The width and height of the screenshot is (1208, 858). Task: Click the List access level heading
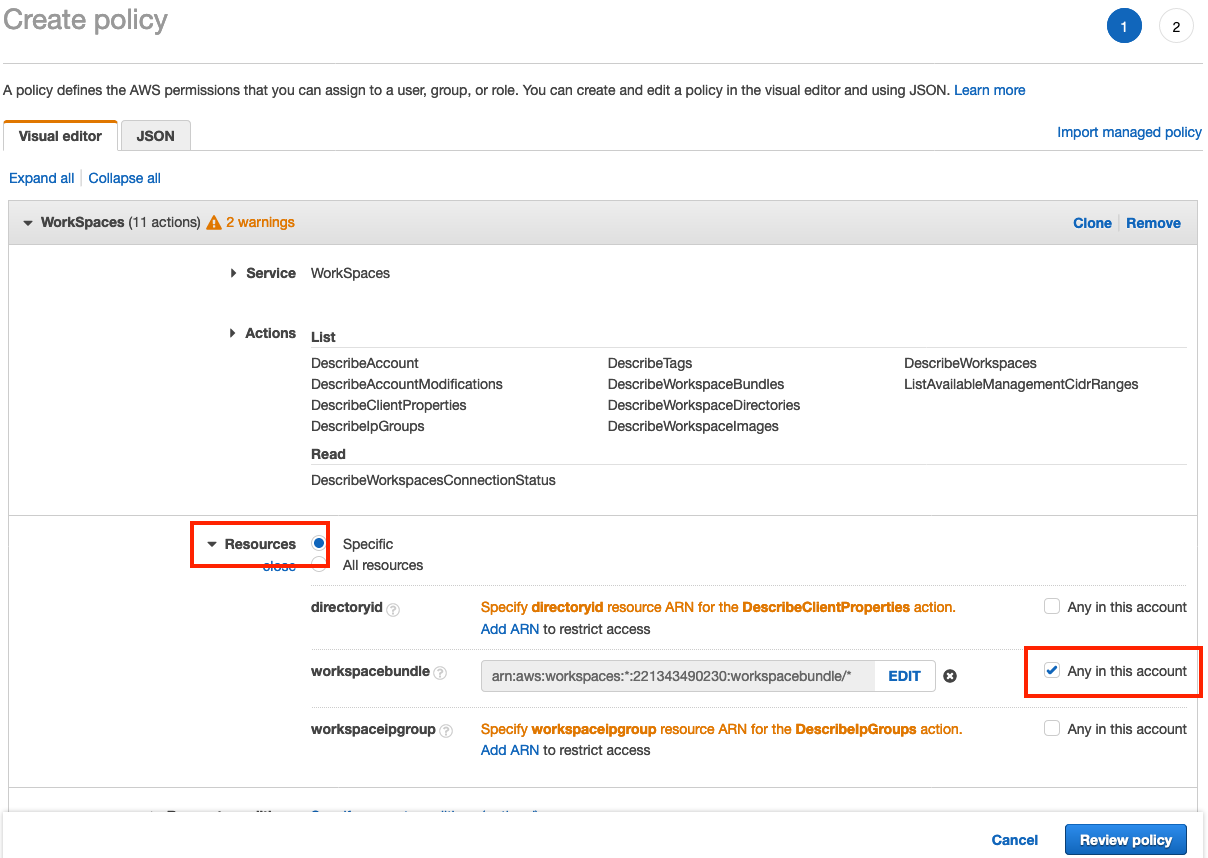point(323,337)
